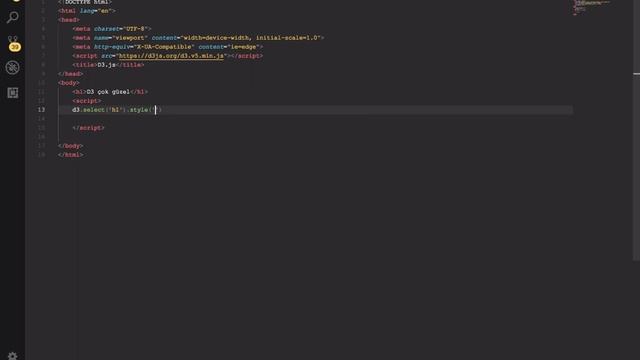Open Source Control view with 39 badge
This screenshot has height=360, width=640.
coord(13,43)
